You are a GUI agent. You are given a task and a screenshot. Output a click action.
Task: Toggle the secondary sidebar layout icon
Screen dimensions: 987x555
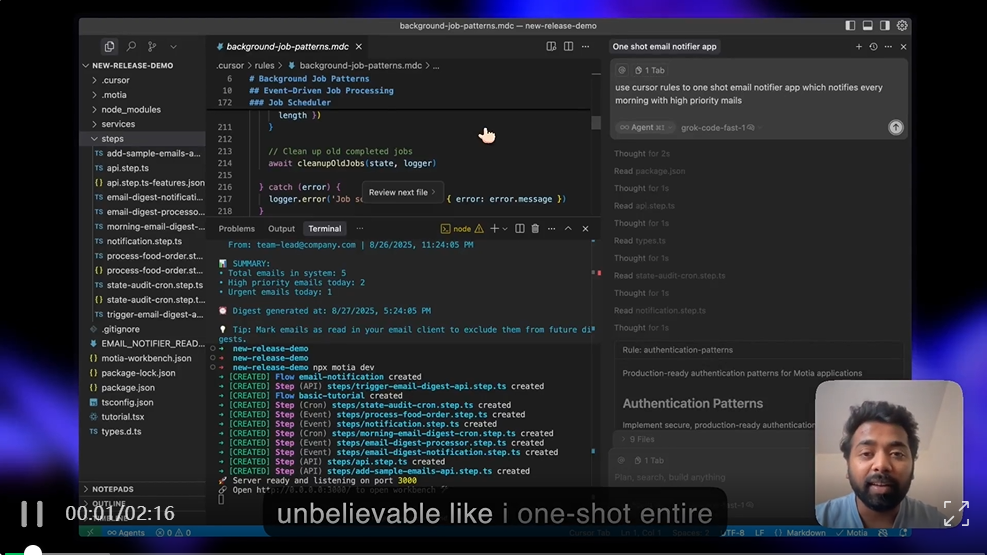pyautogui.click(x=884, y=26)
